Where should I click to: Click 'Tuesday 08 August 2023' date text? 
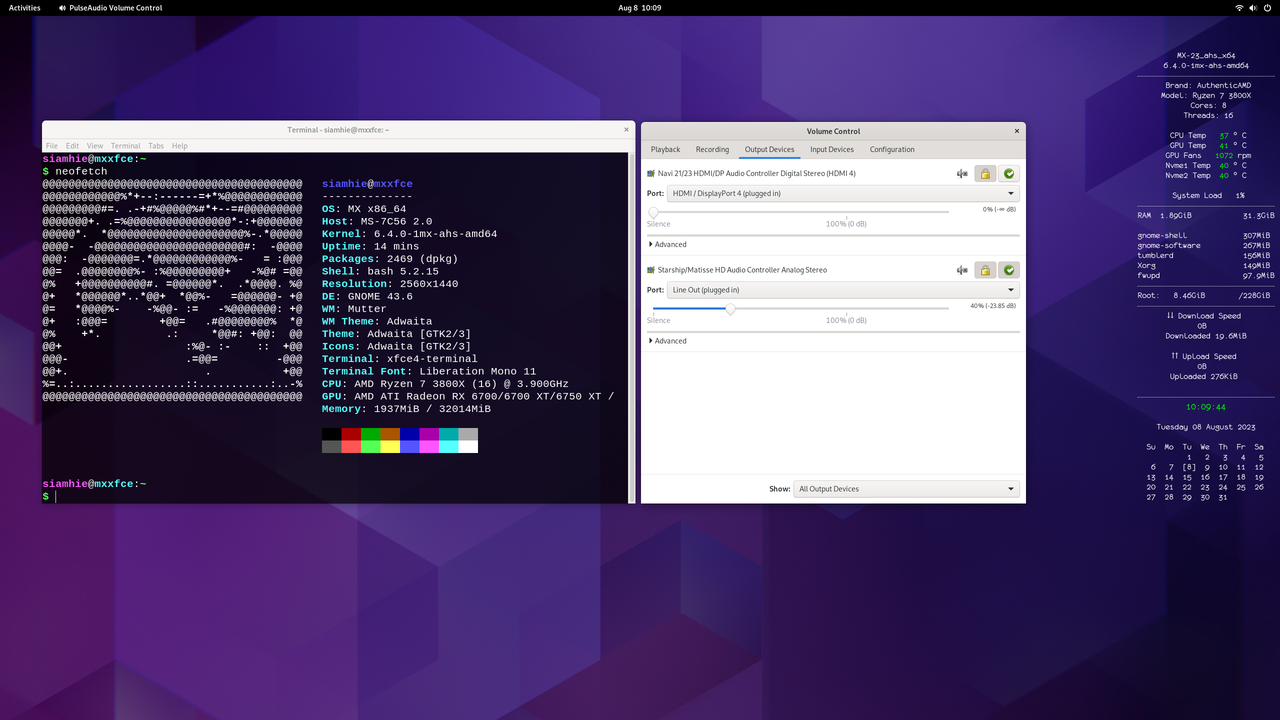[1206, 426]
